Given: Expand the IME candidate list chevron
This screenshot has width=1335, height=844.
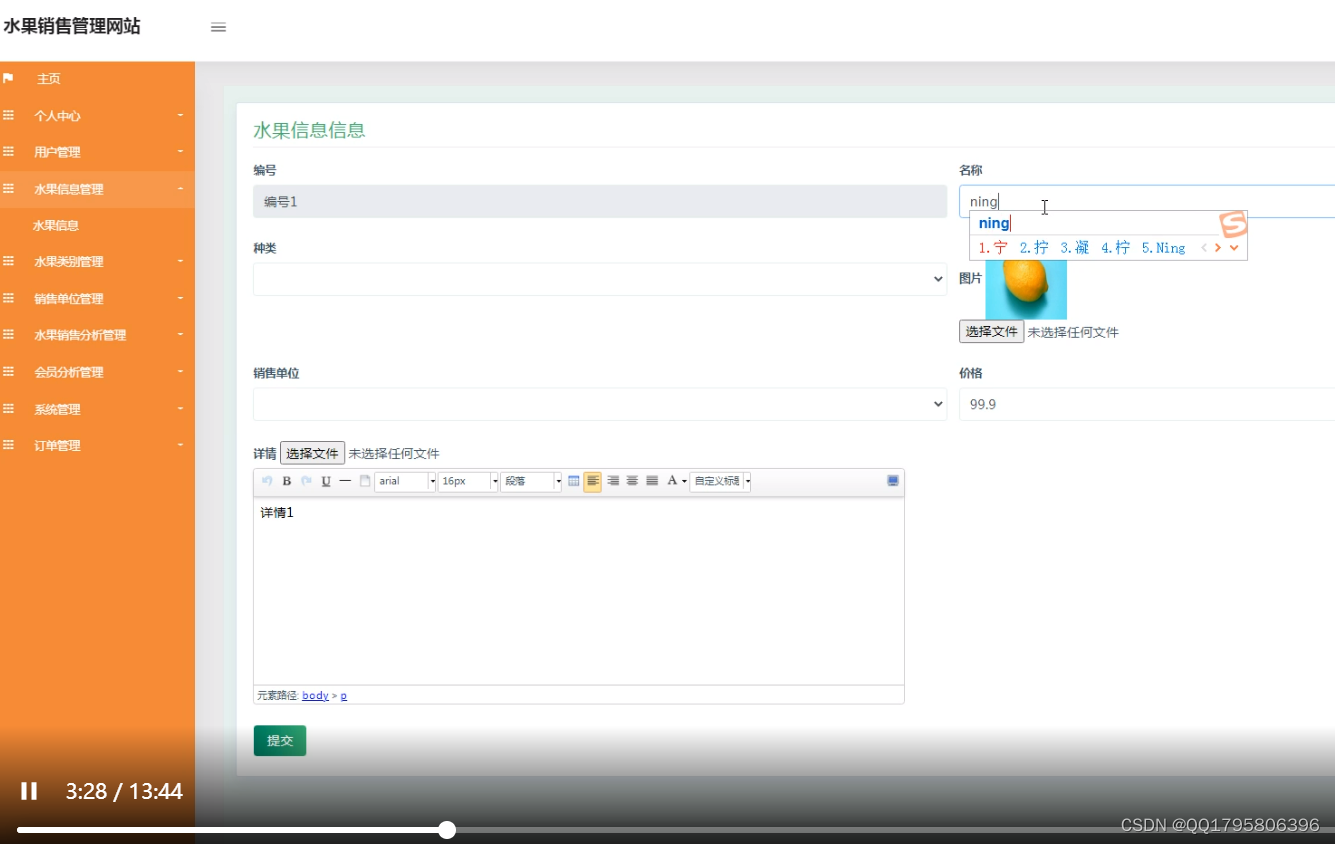Looking at the screenshot, I should pos(1234,248).
